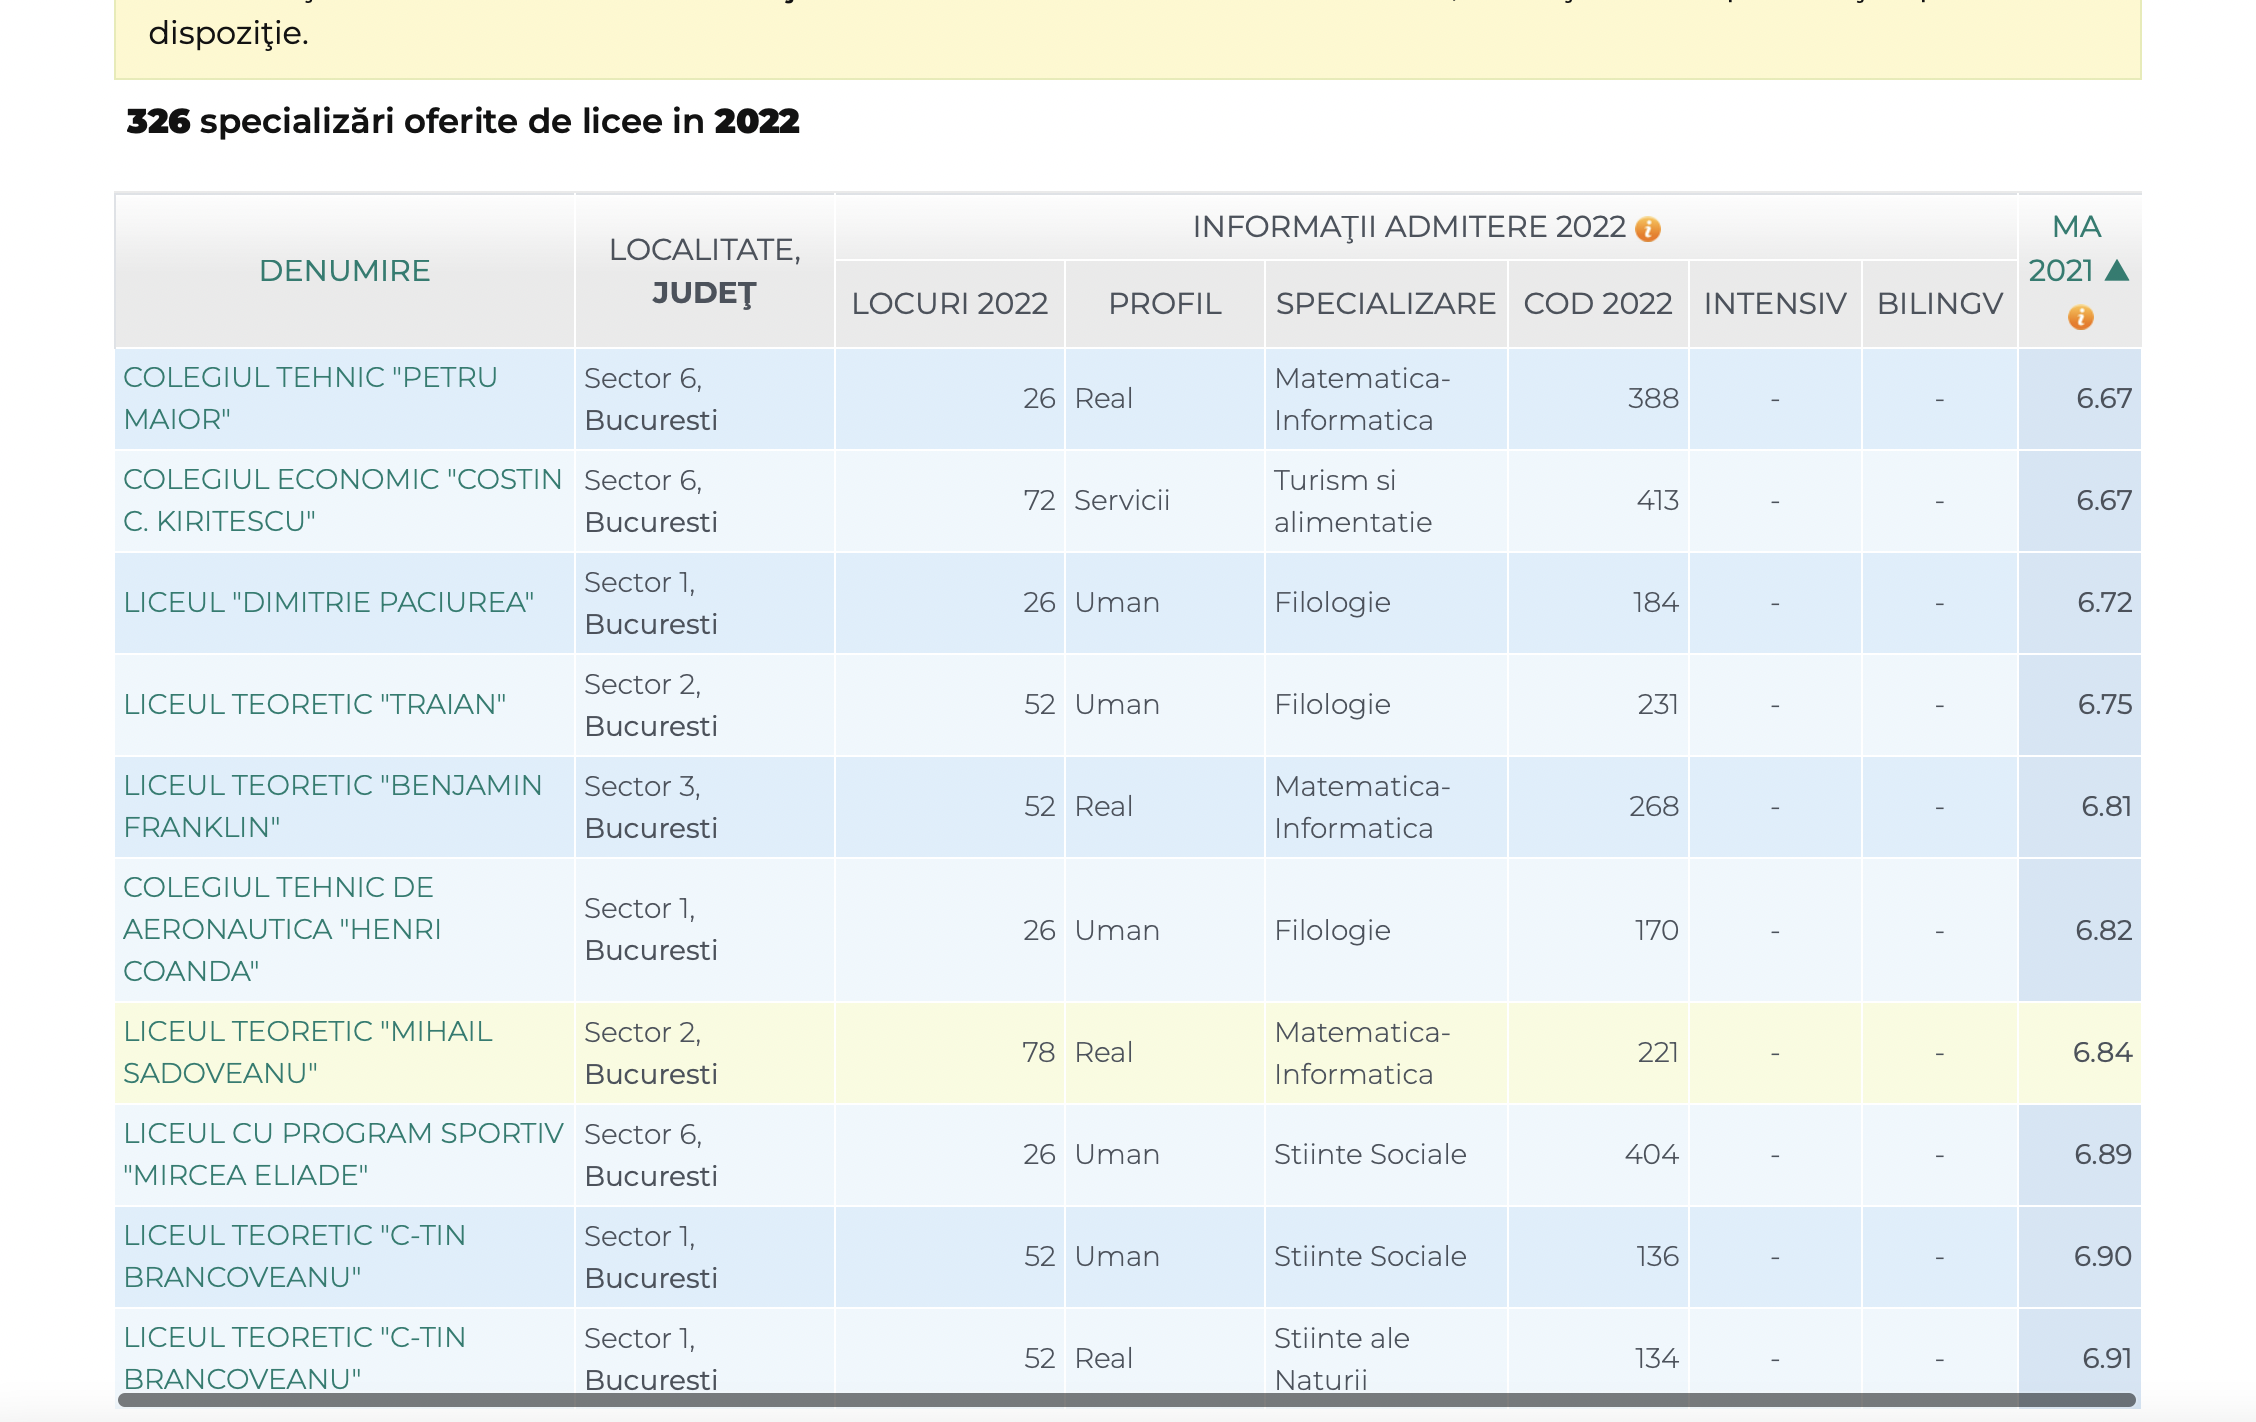Sort table by DENUMIRE column header
2256x1422 pixels.
tap(344, 270)
